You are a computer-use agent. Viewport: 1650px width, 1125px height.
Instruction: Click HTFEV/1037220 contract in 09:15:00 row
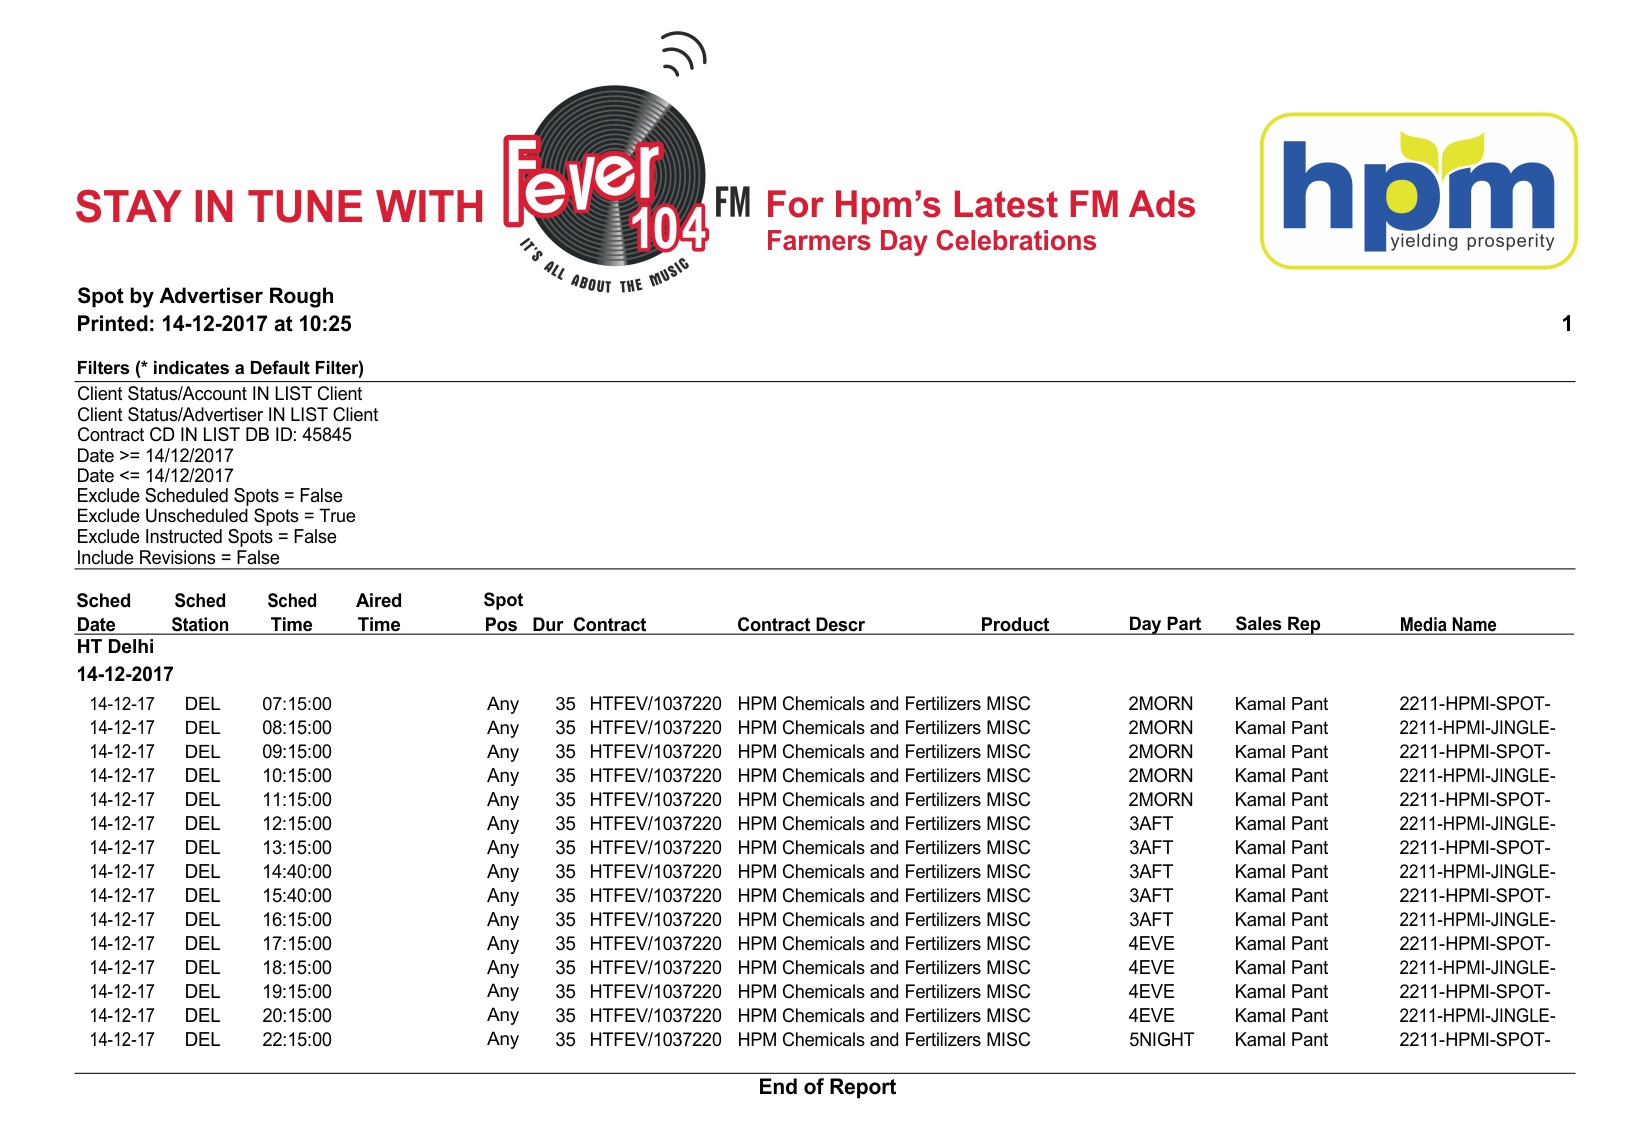tap(655, 752)
